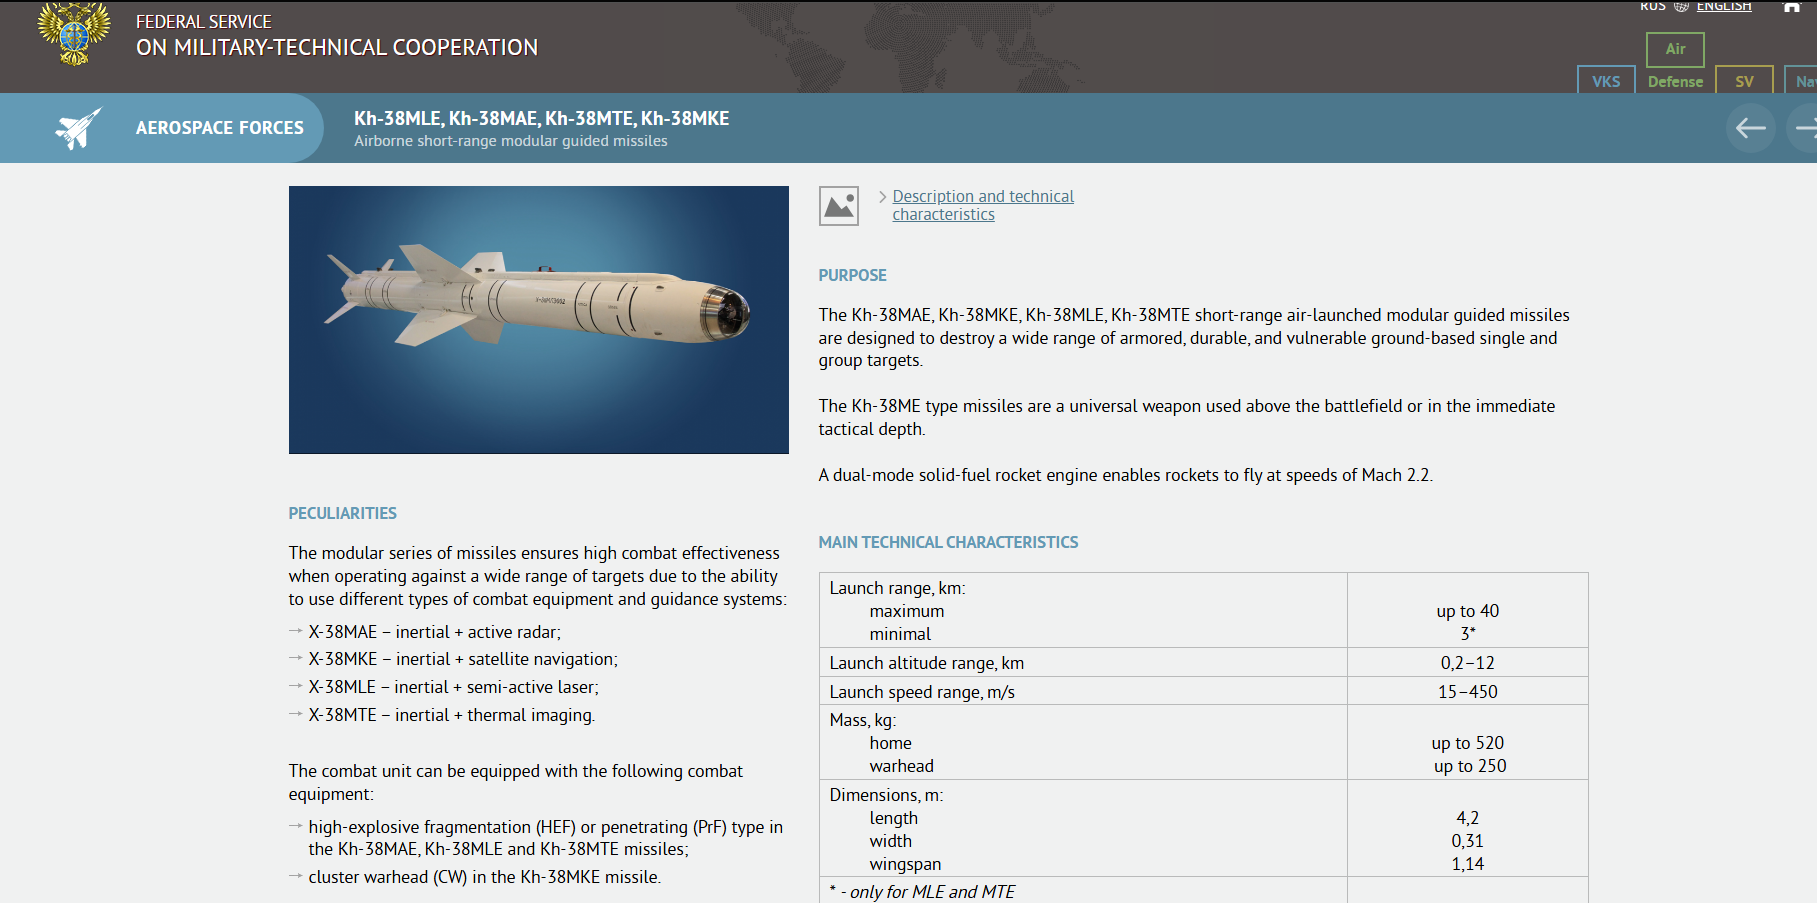1817x903 pixels.
Task: Open the Air Defense category tab
Action: tap(1675, 64)
